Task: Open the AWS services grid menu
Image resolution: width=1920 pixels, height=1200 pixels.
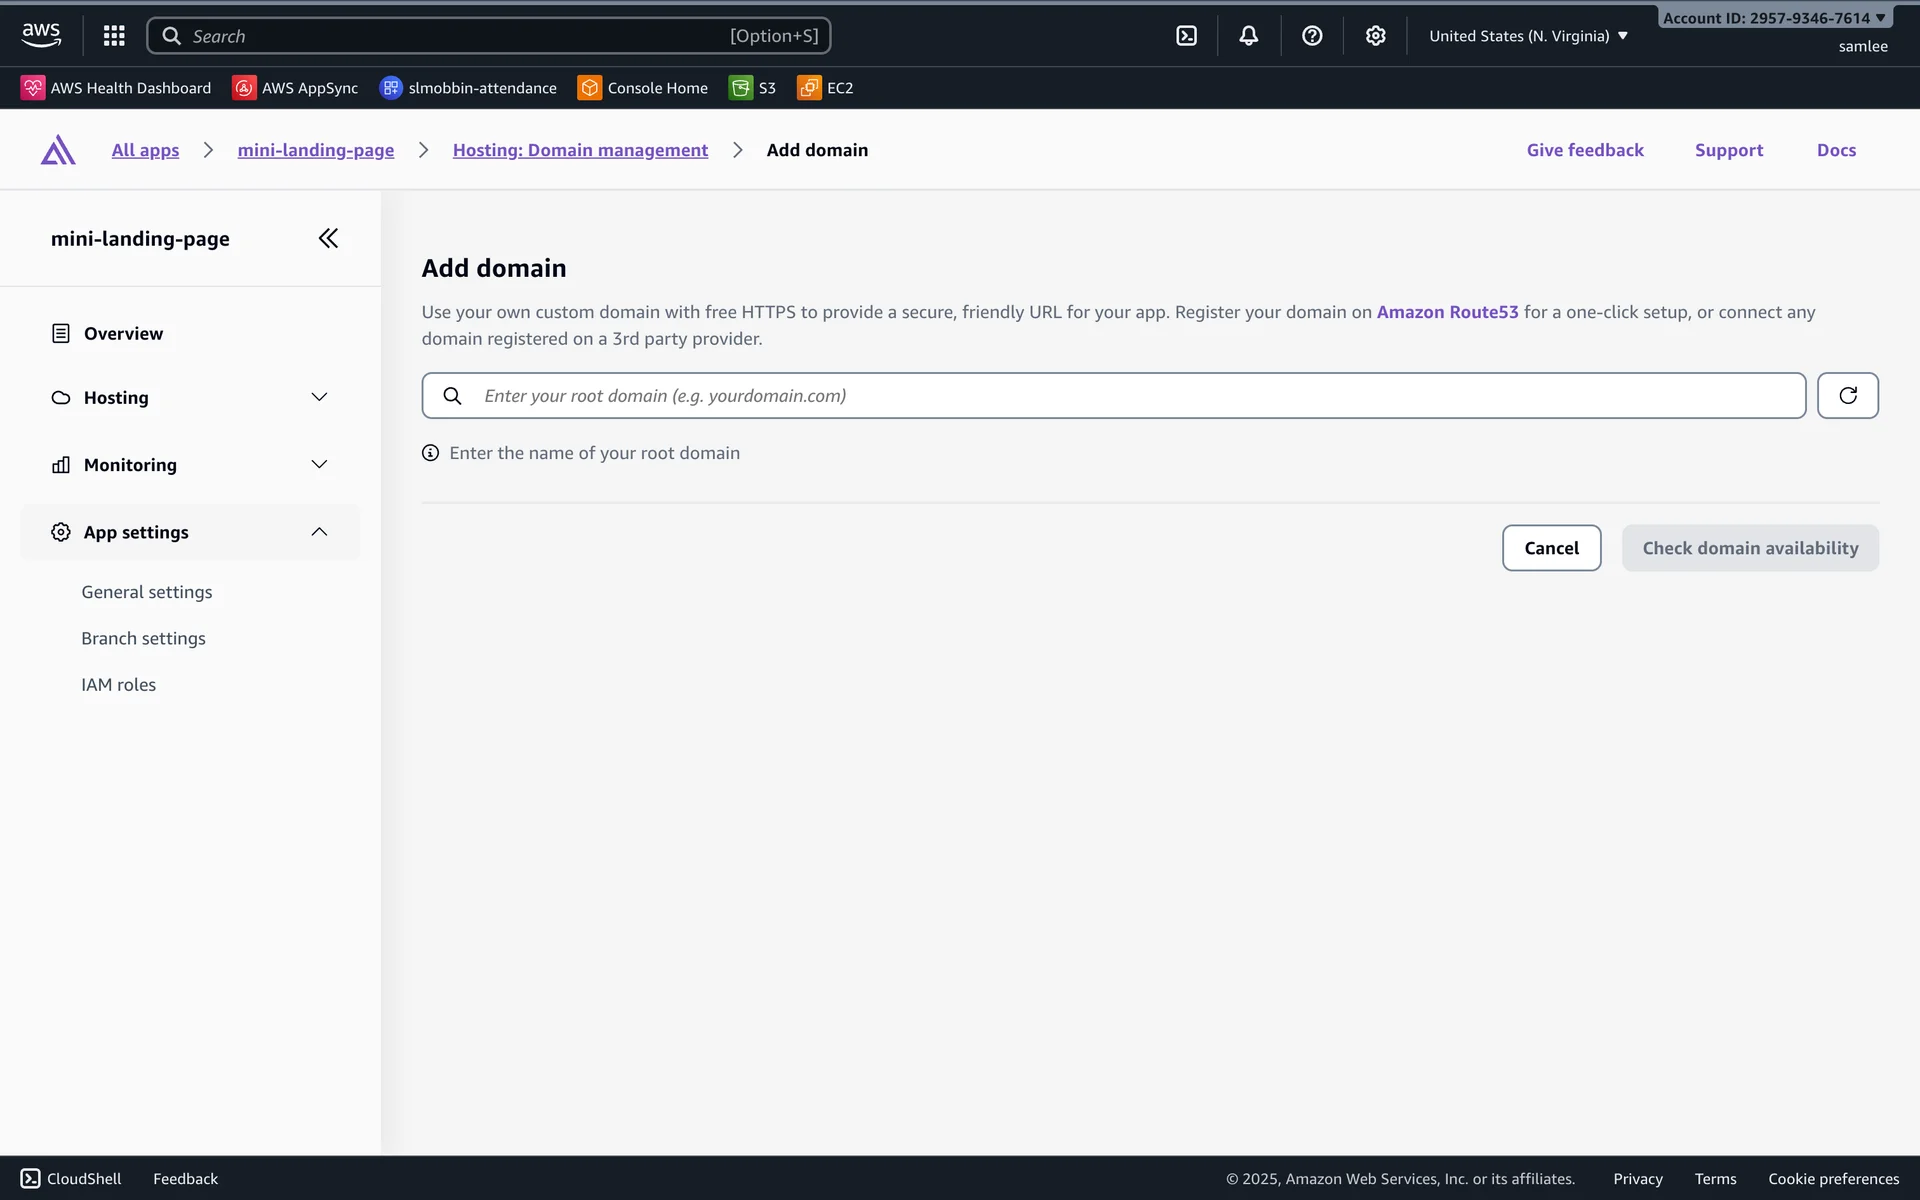Action: (x=114, y=36)
